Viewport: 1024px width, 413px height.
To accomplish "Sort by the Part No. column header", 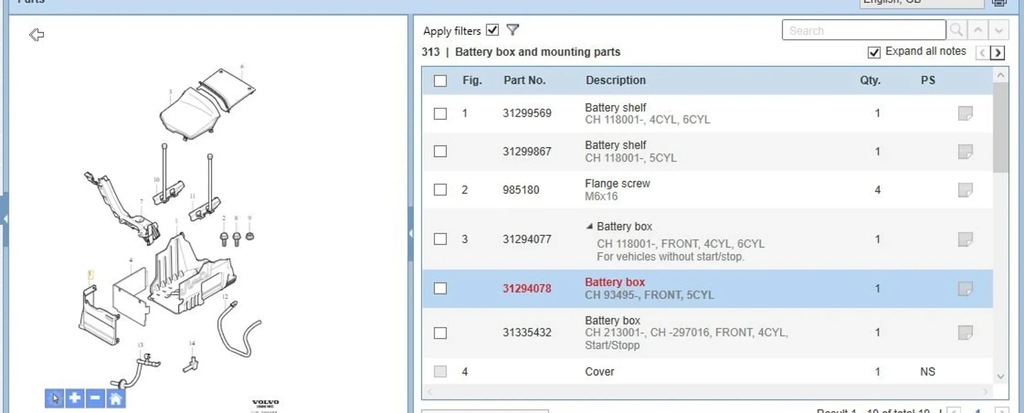I will pyautogui.click(x=524, y=80).
